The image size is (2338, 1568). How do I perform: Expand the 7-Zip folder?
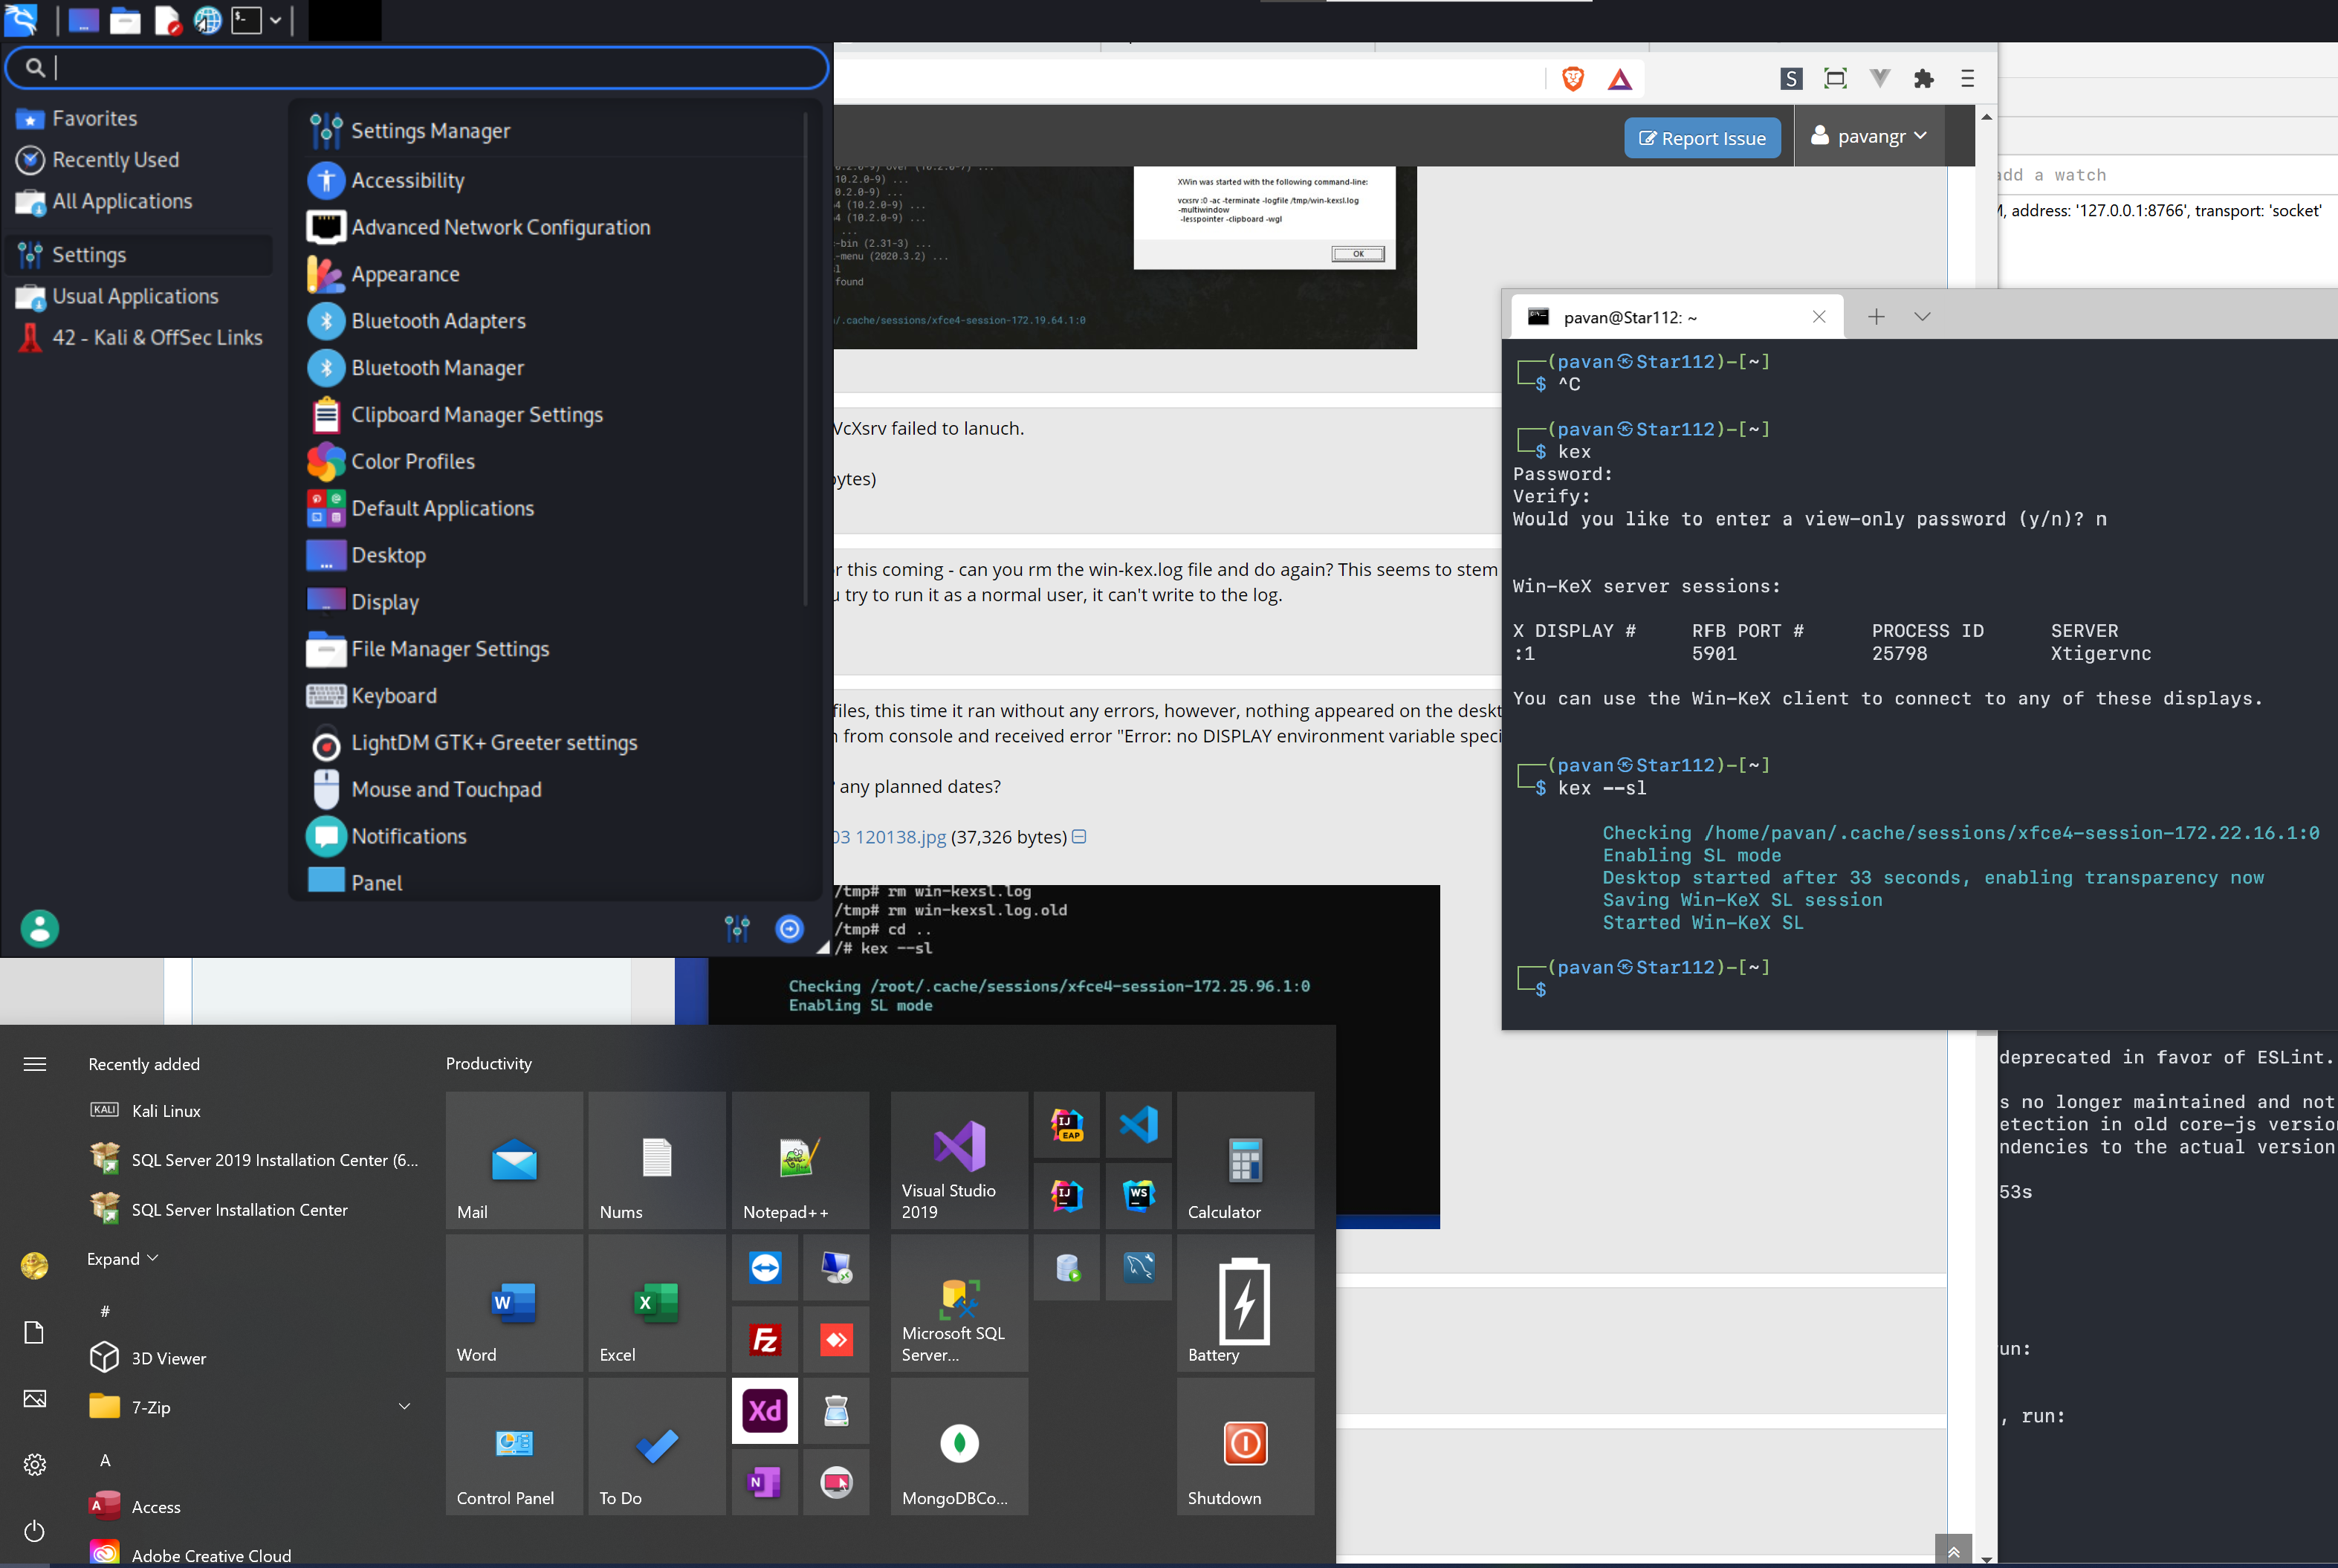coord(404,1407)
